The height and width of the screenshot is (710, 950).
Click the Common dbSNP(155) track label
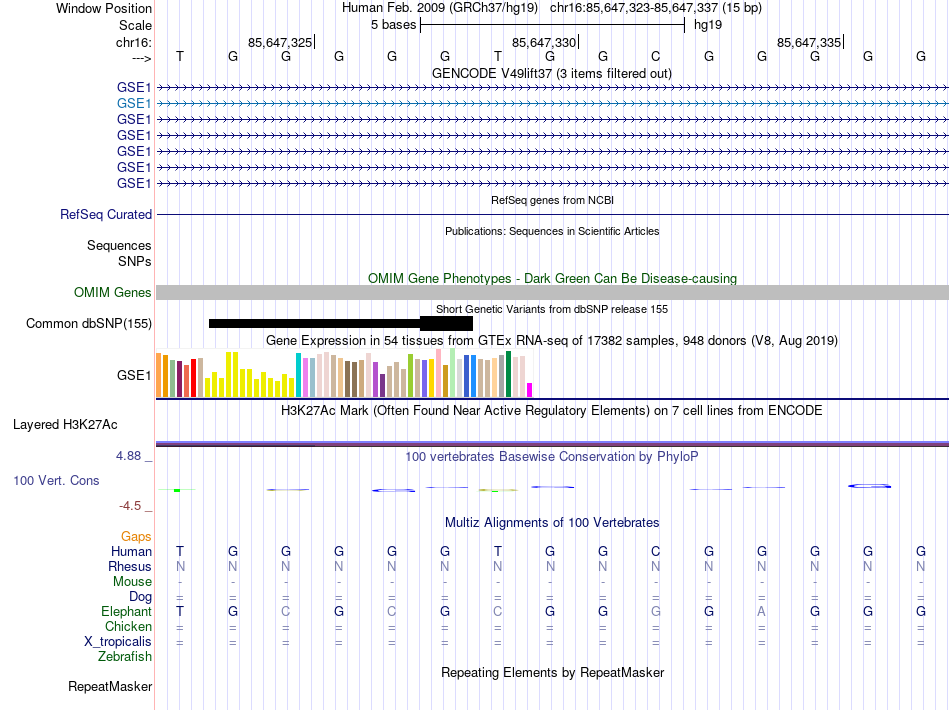coord(89,323)
